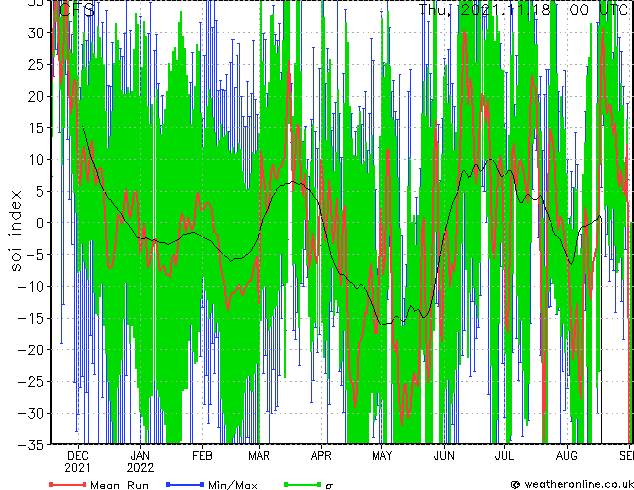This screenshot has height=490, width=634.
Task: Click the '-5' y-axis tick label
Action: (x=36, y=255)
